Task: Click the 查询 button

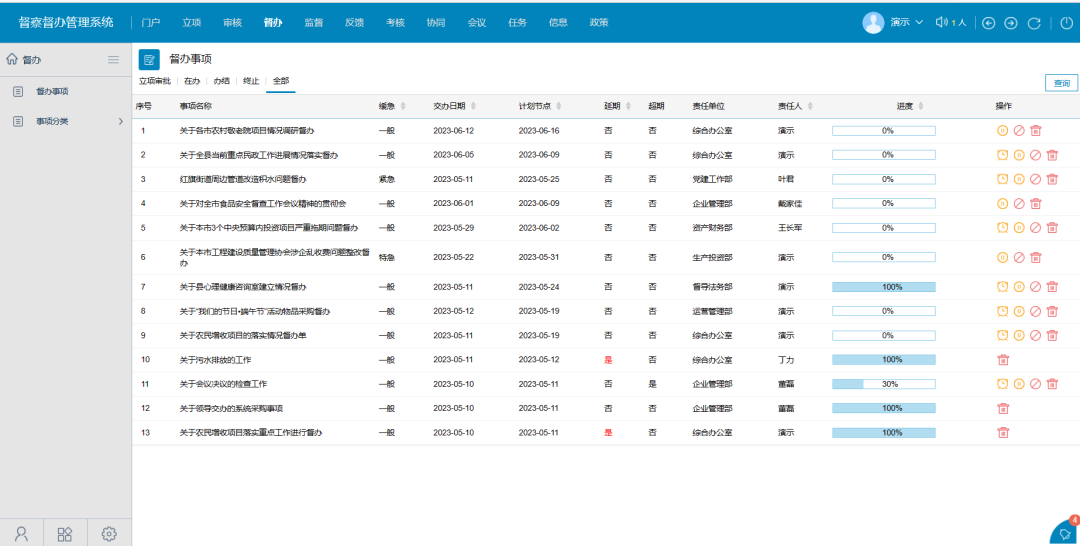Action: [1060, 84]
